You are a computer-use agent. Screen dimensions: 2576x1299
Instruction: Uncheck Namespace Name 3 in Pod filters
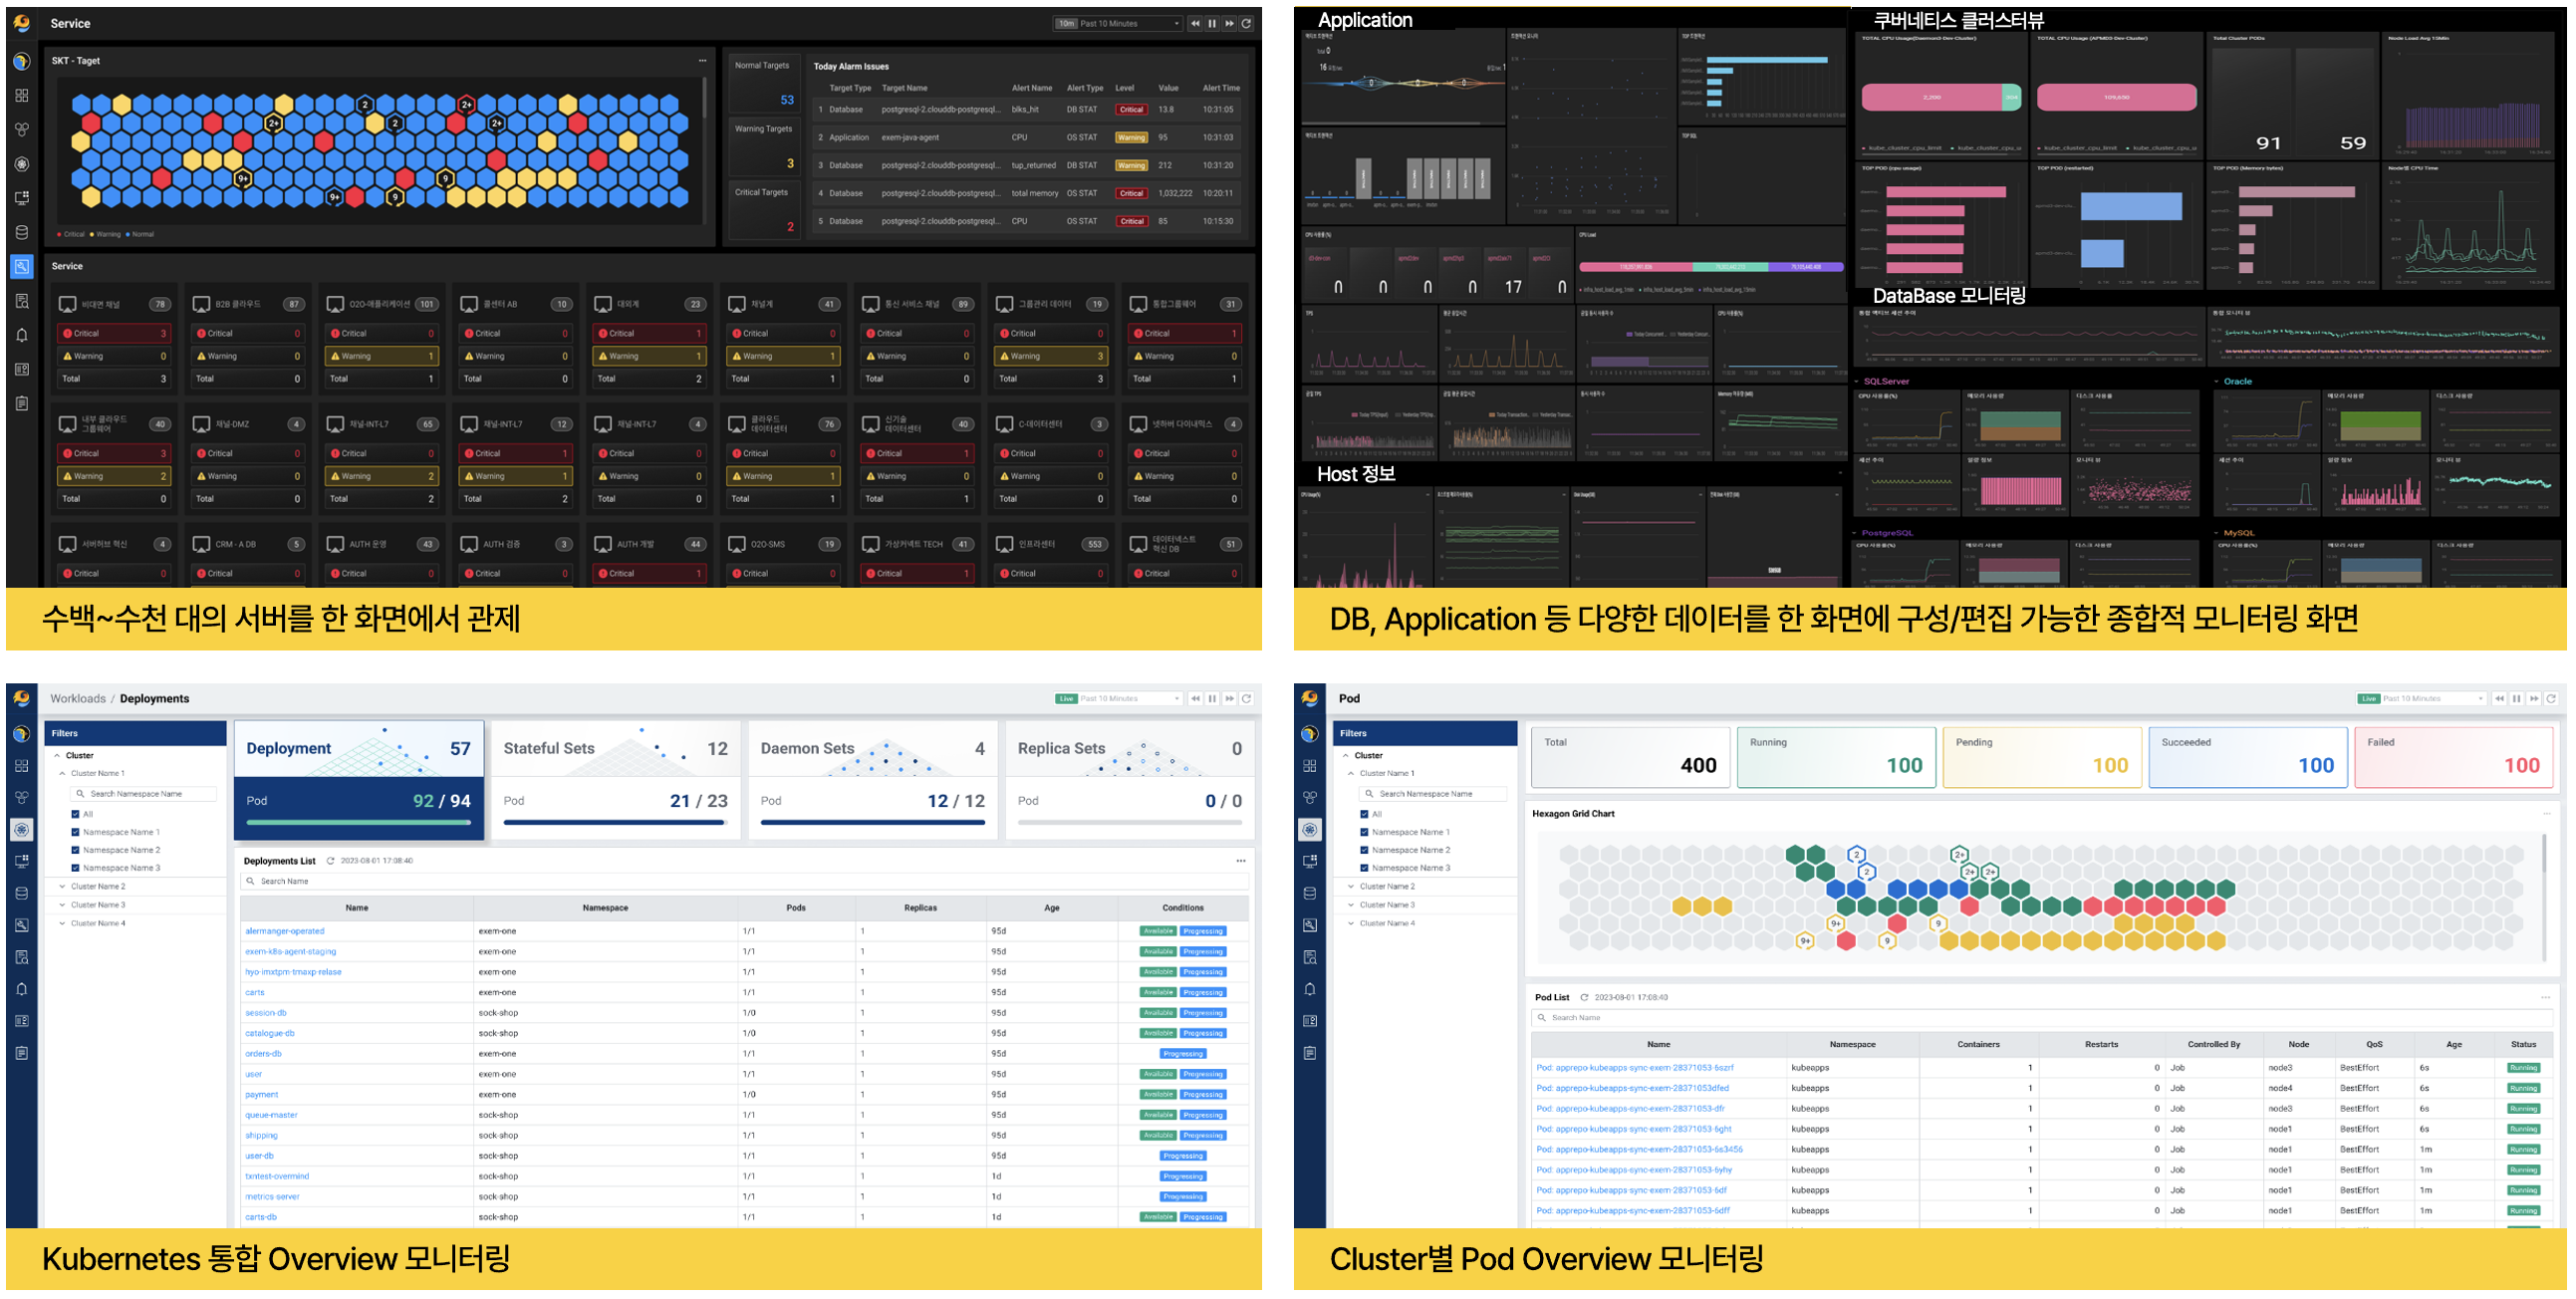(1365, 868)
